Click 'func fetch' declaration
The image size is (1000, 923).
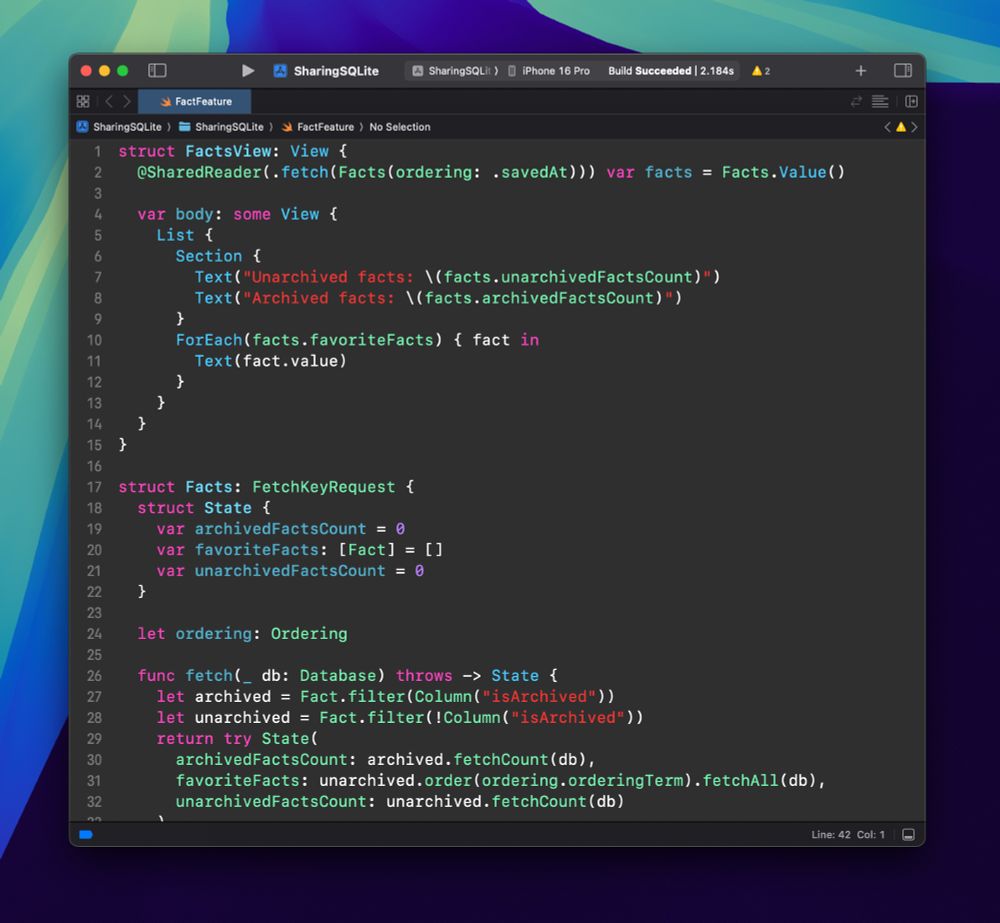[x=185, y=676]
